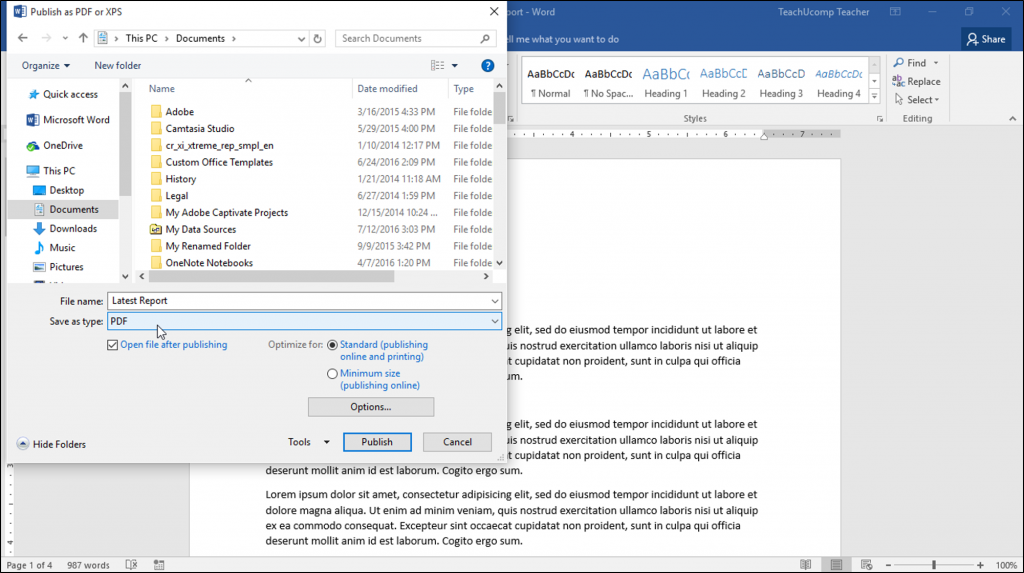Choose Minimum size optimization radio button
The image size is (1024, 573).
point(332,374)
